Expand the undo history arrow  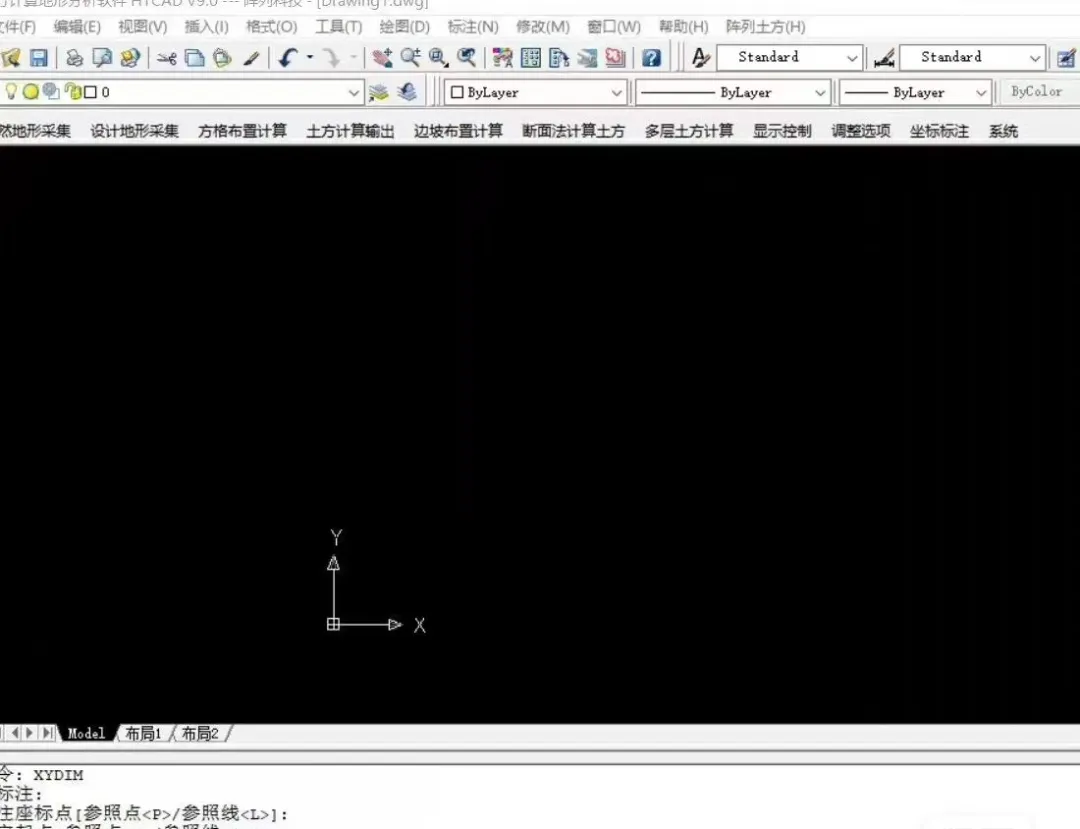[310, 58]
